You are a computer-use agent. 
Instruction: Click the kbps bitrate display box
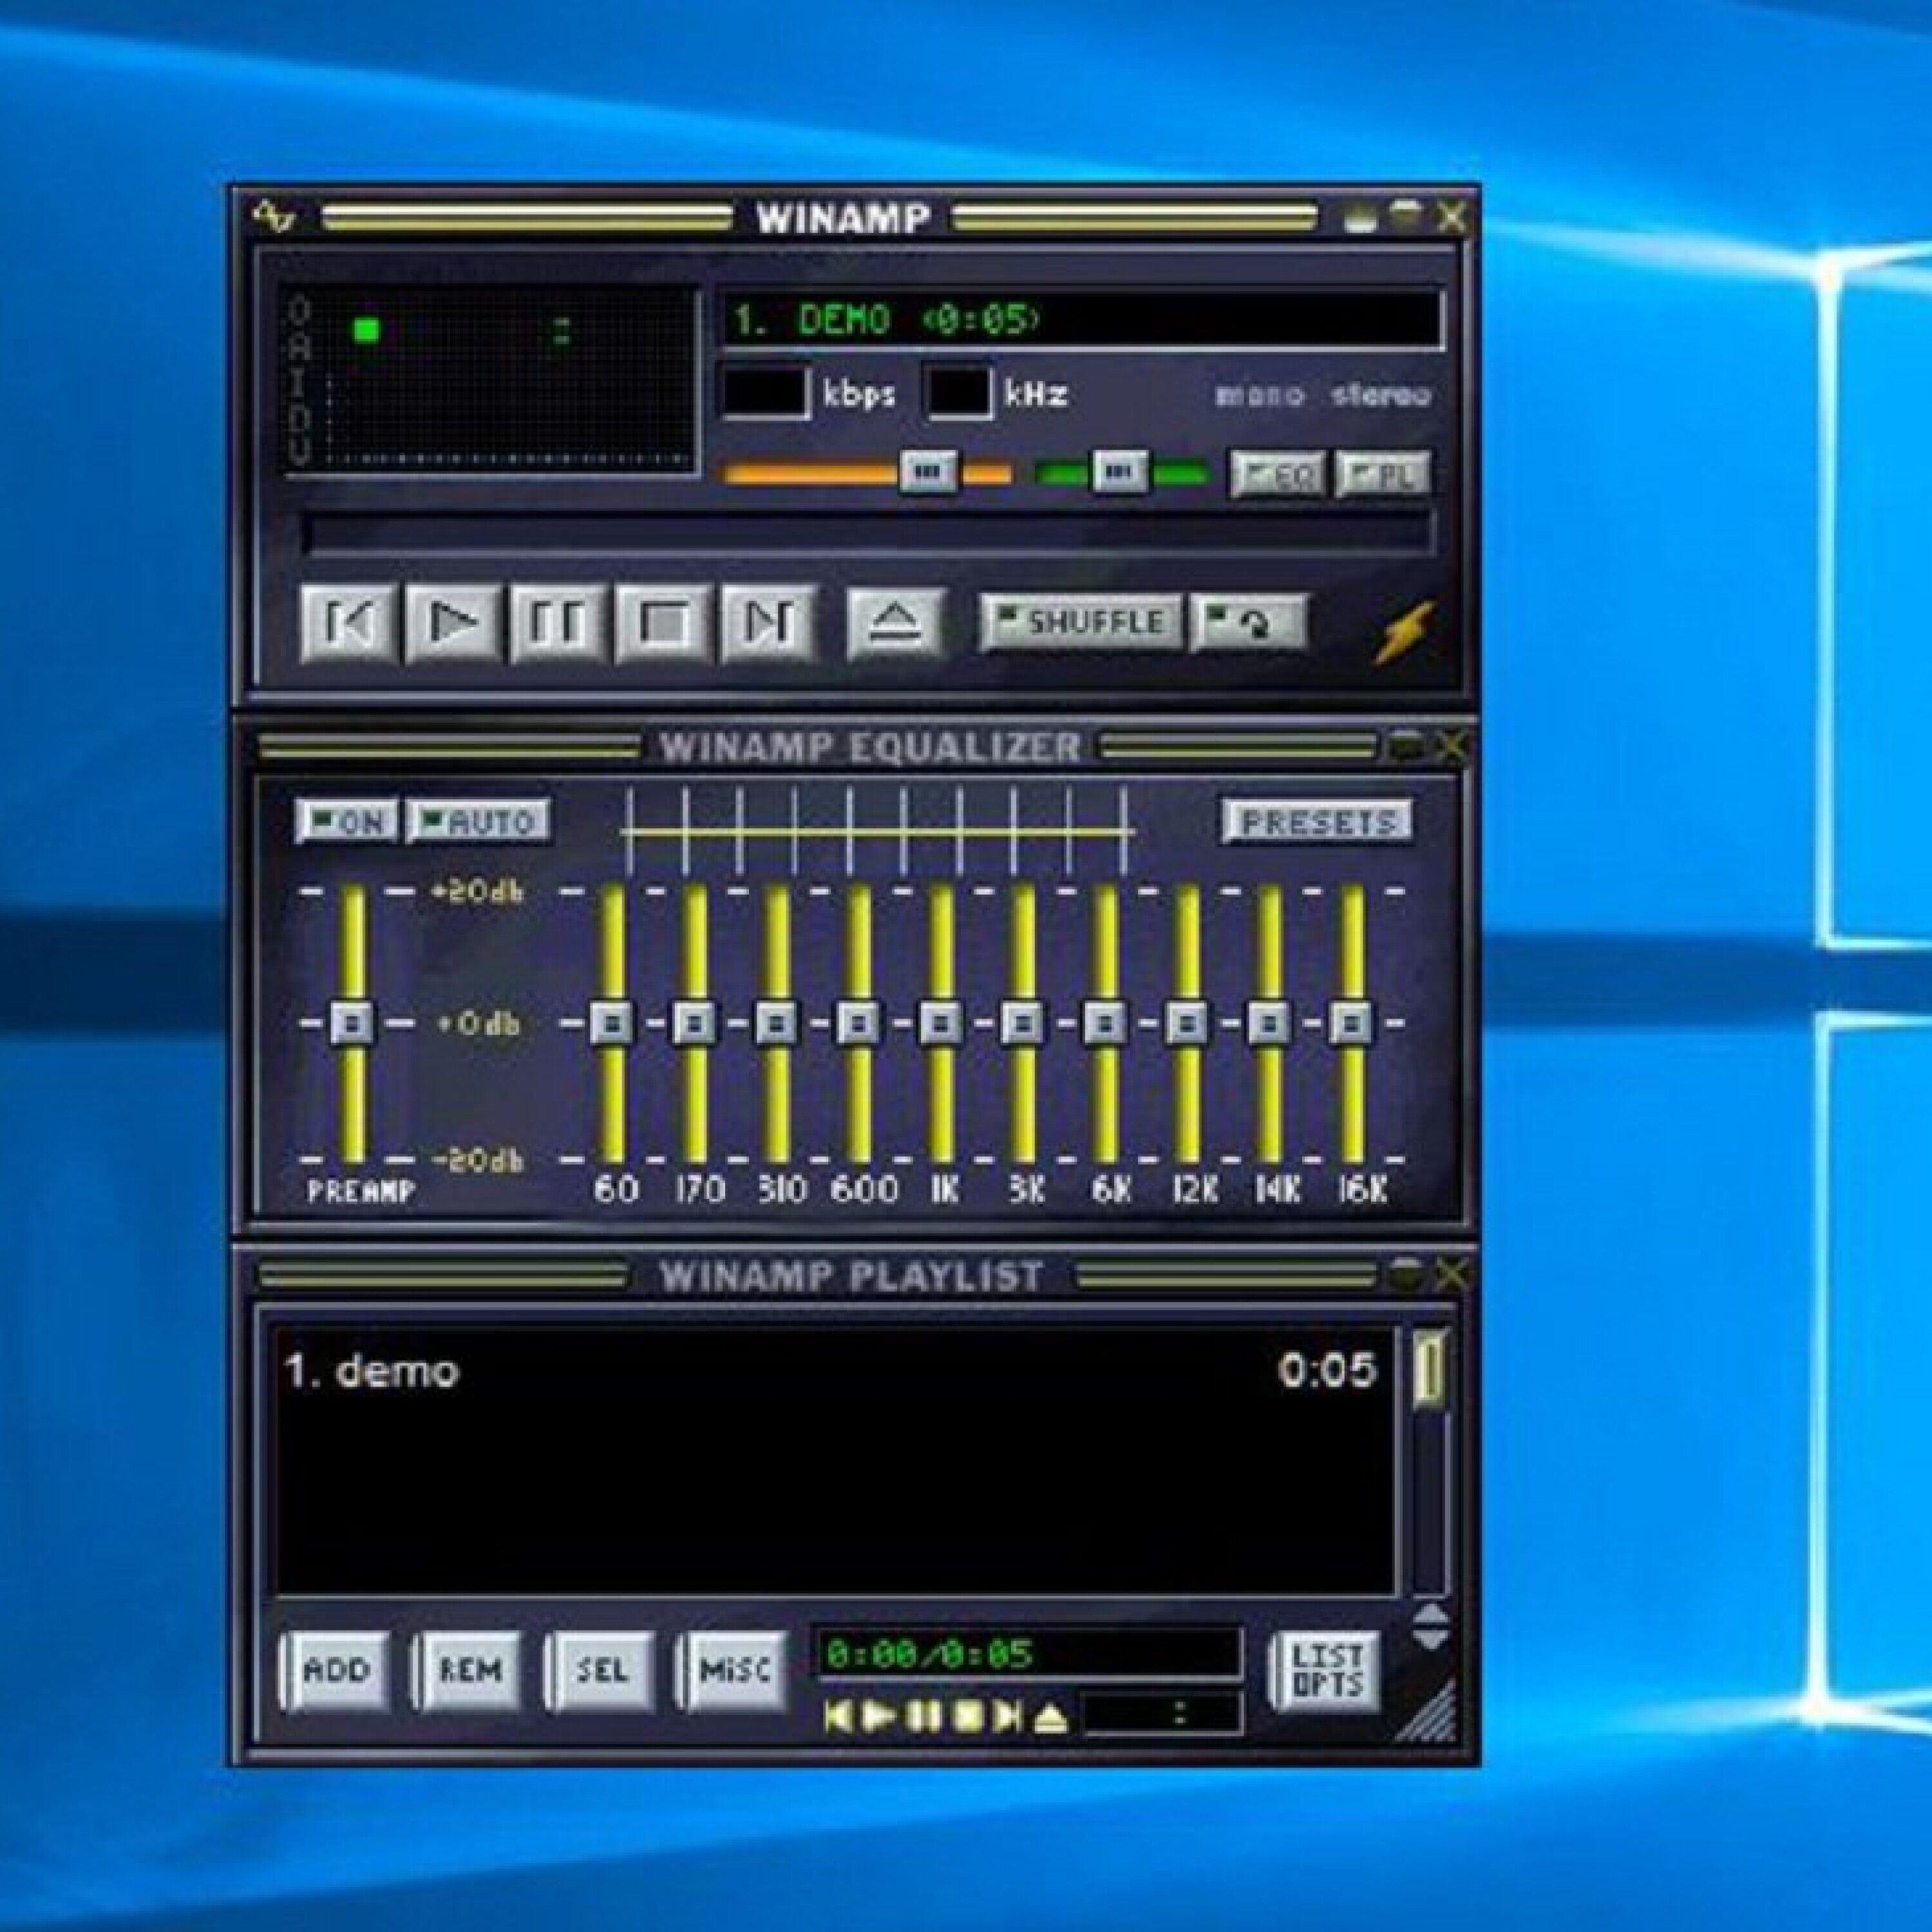(x=765, y=392)
